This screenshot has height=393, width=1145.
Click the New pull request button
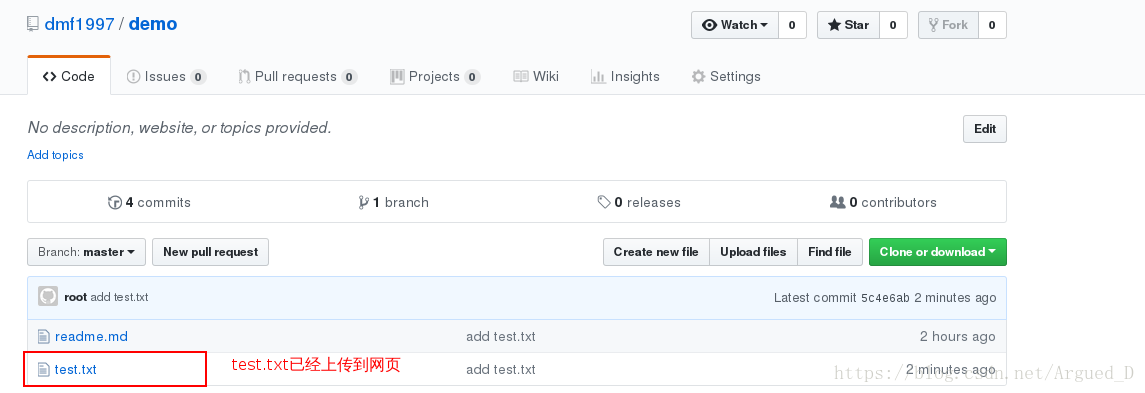210,252
